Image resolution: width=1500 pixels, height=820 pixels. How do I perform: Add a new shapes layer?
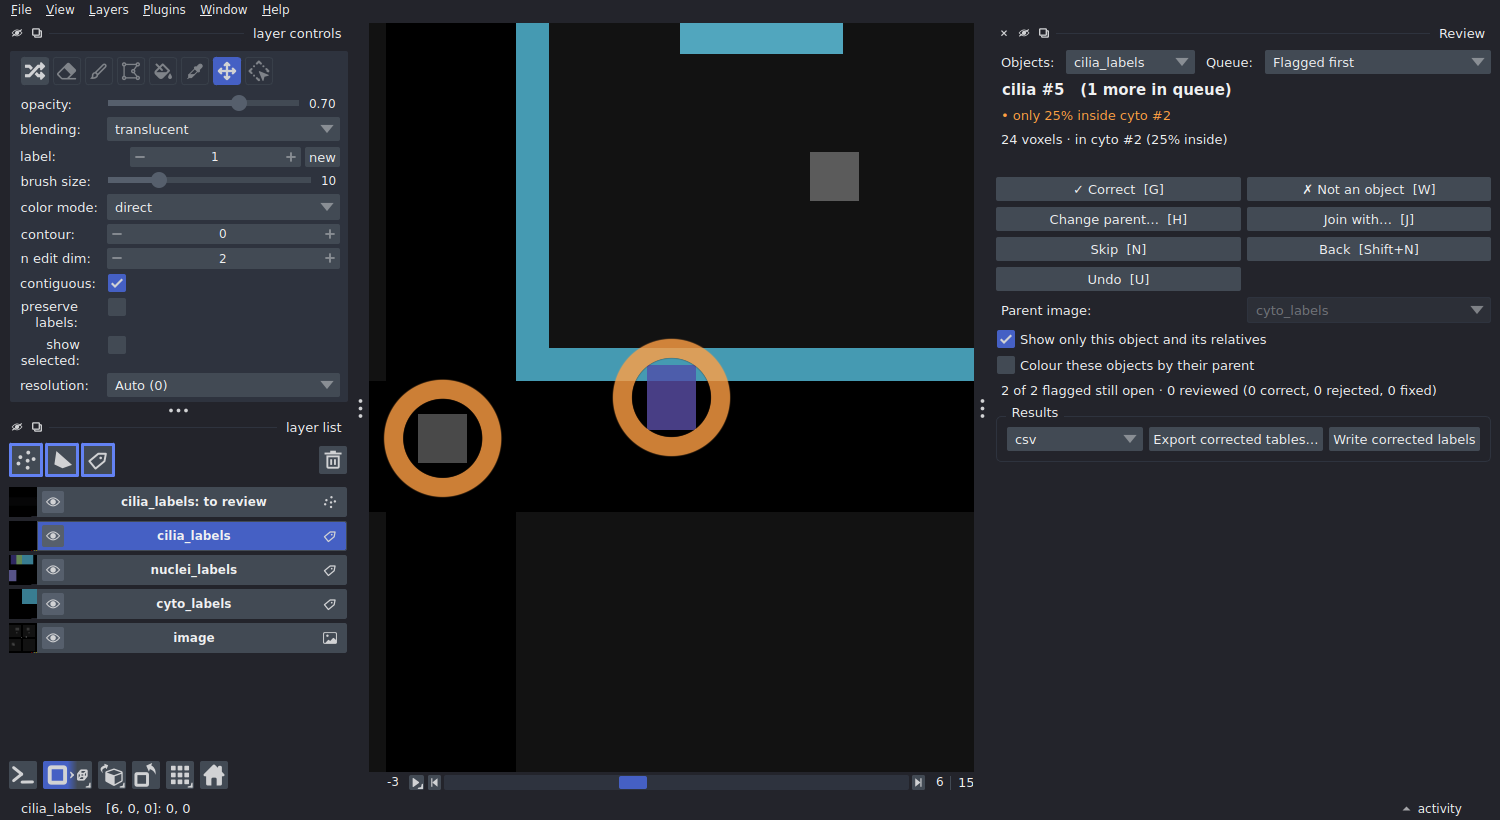[62, 460]
